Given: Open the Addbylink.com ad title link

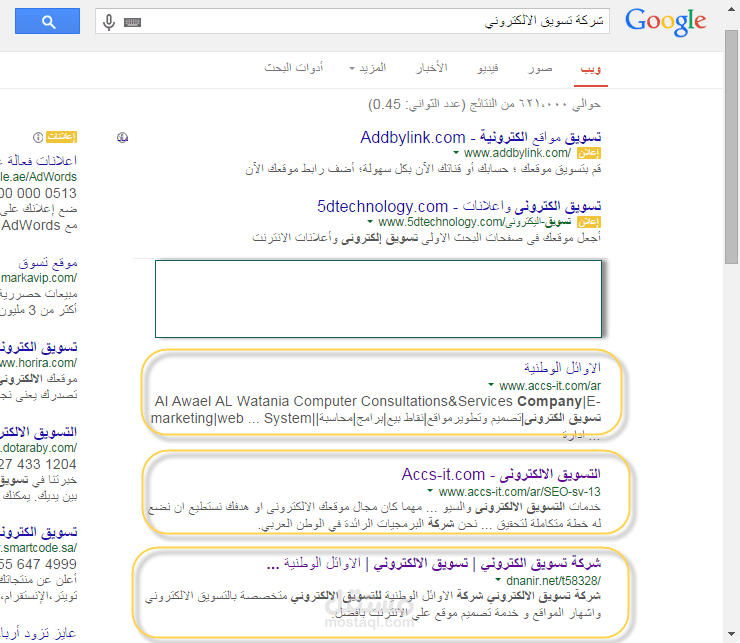Looking at the screenshot, I should (480, 137).
